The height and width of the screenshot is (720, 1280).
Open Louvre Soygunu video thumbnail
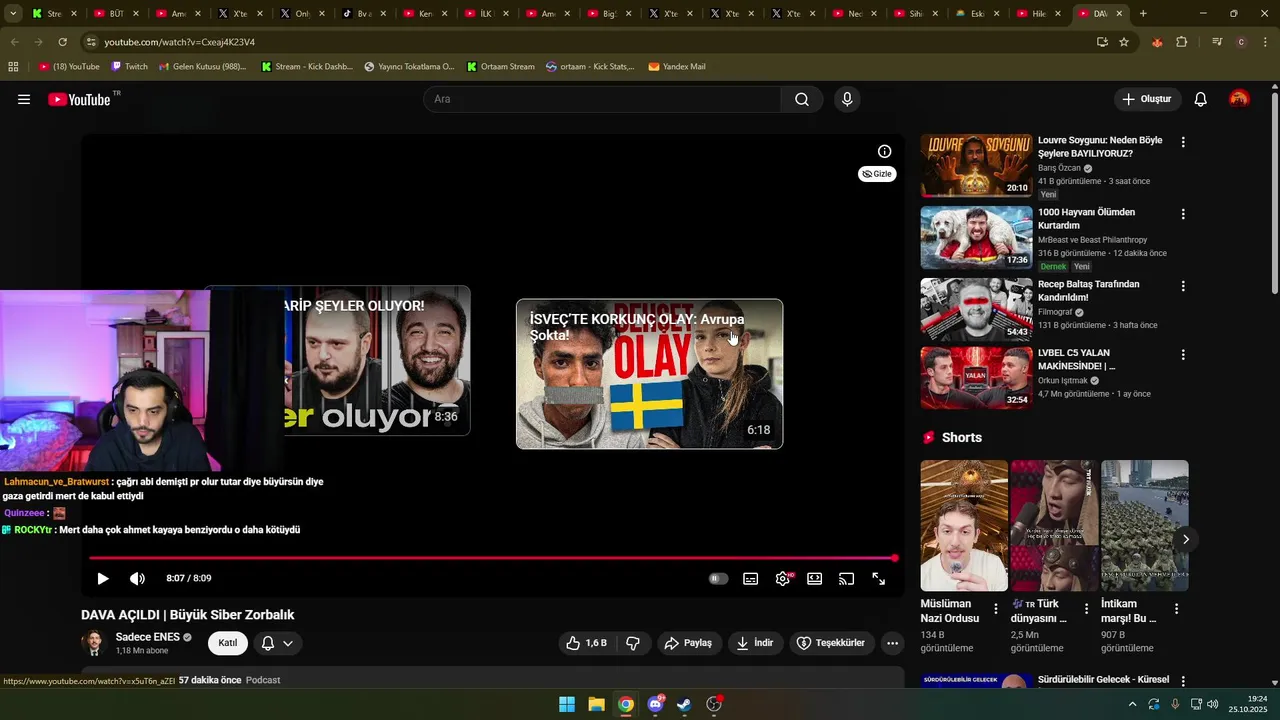976,165
